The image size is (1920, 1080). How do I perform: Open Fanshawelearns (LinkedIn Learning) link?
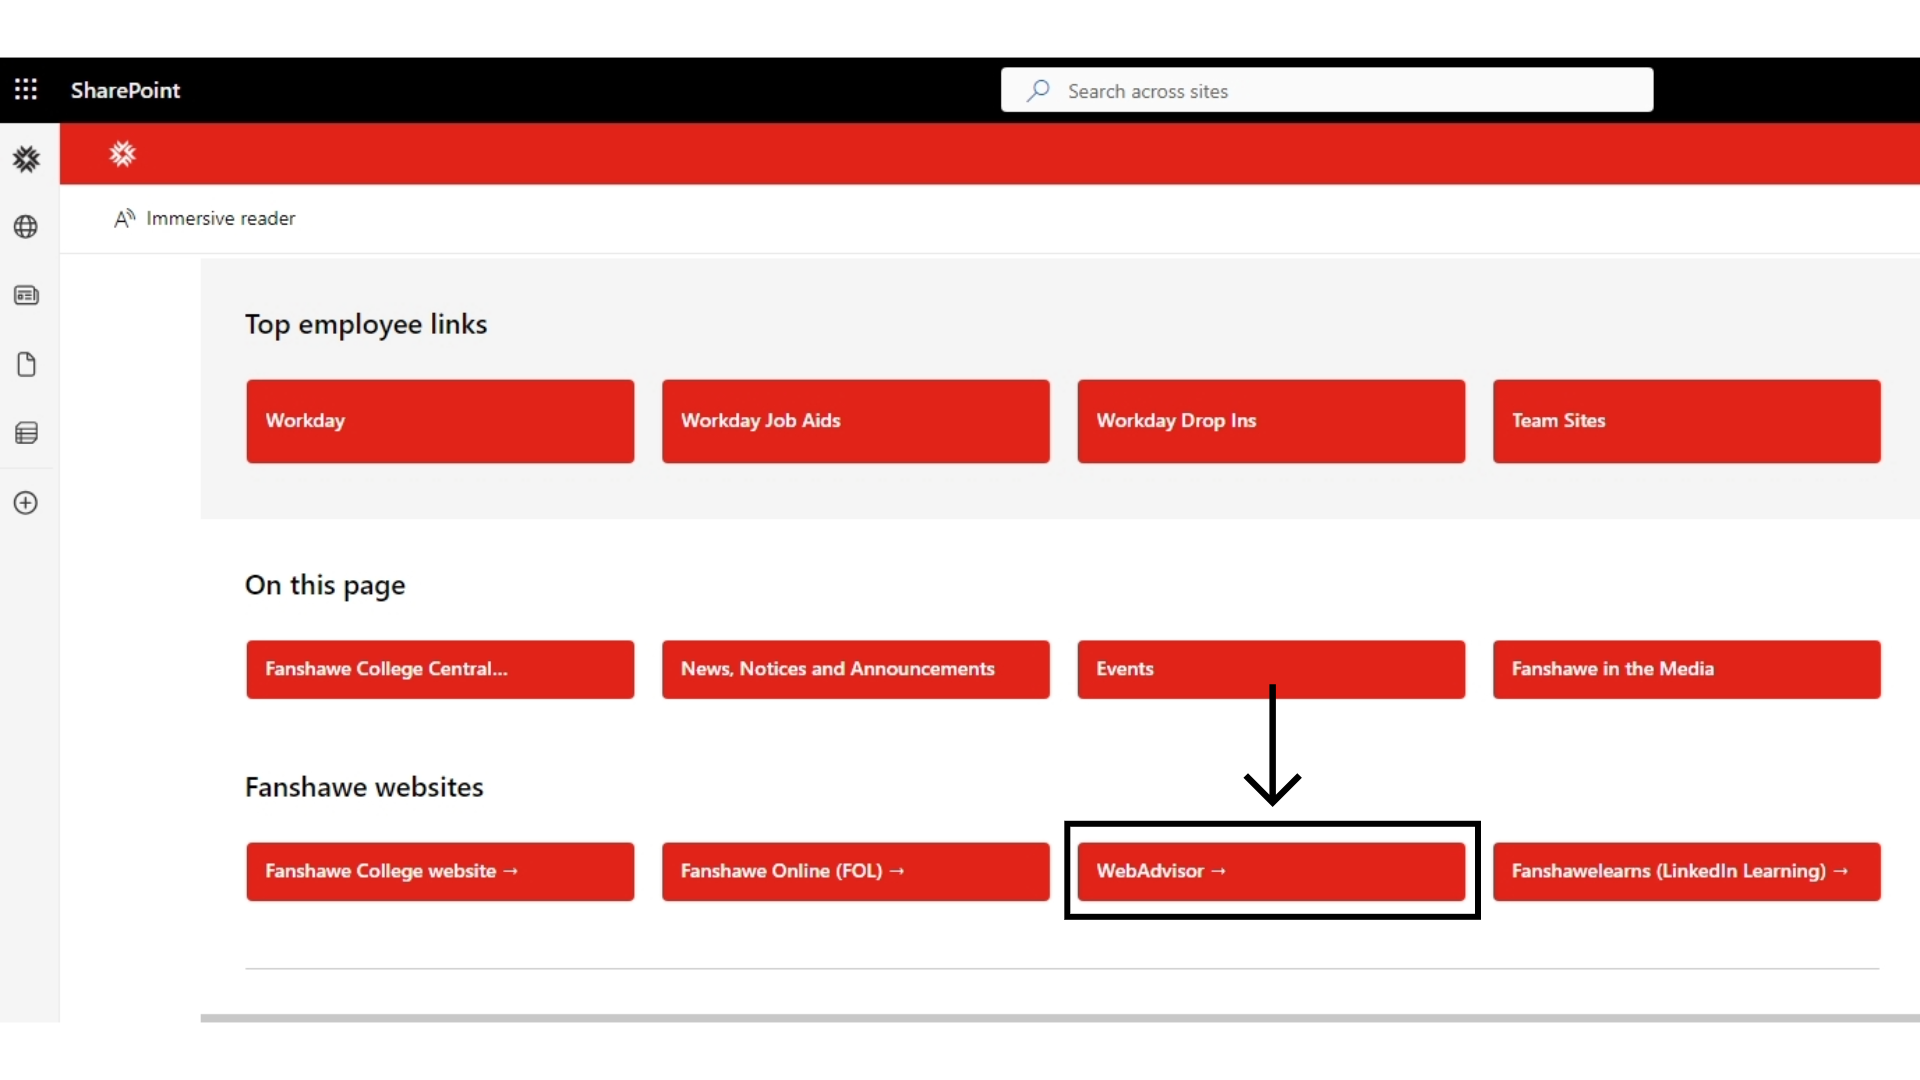click(x=1687, y=871)
